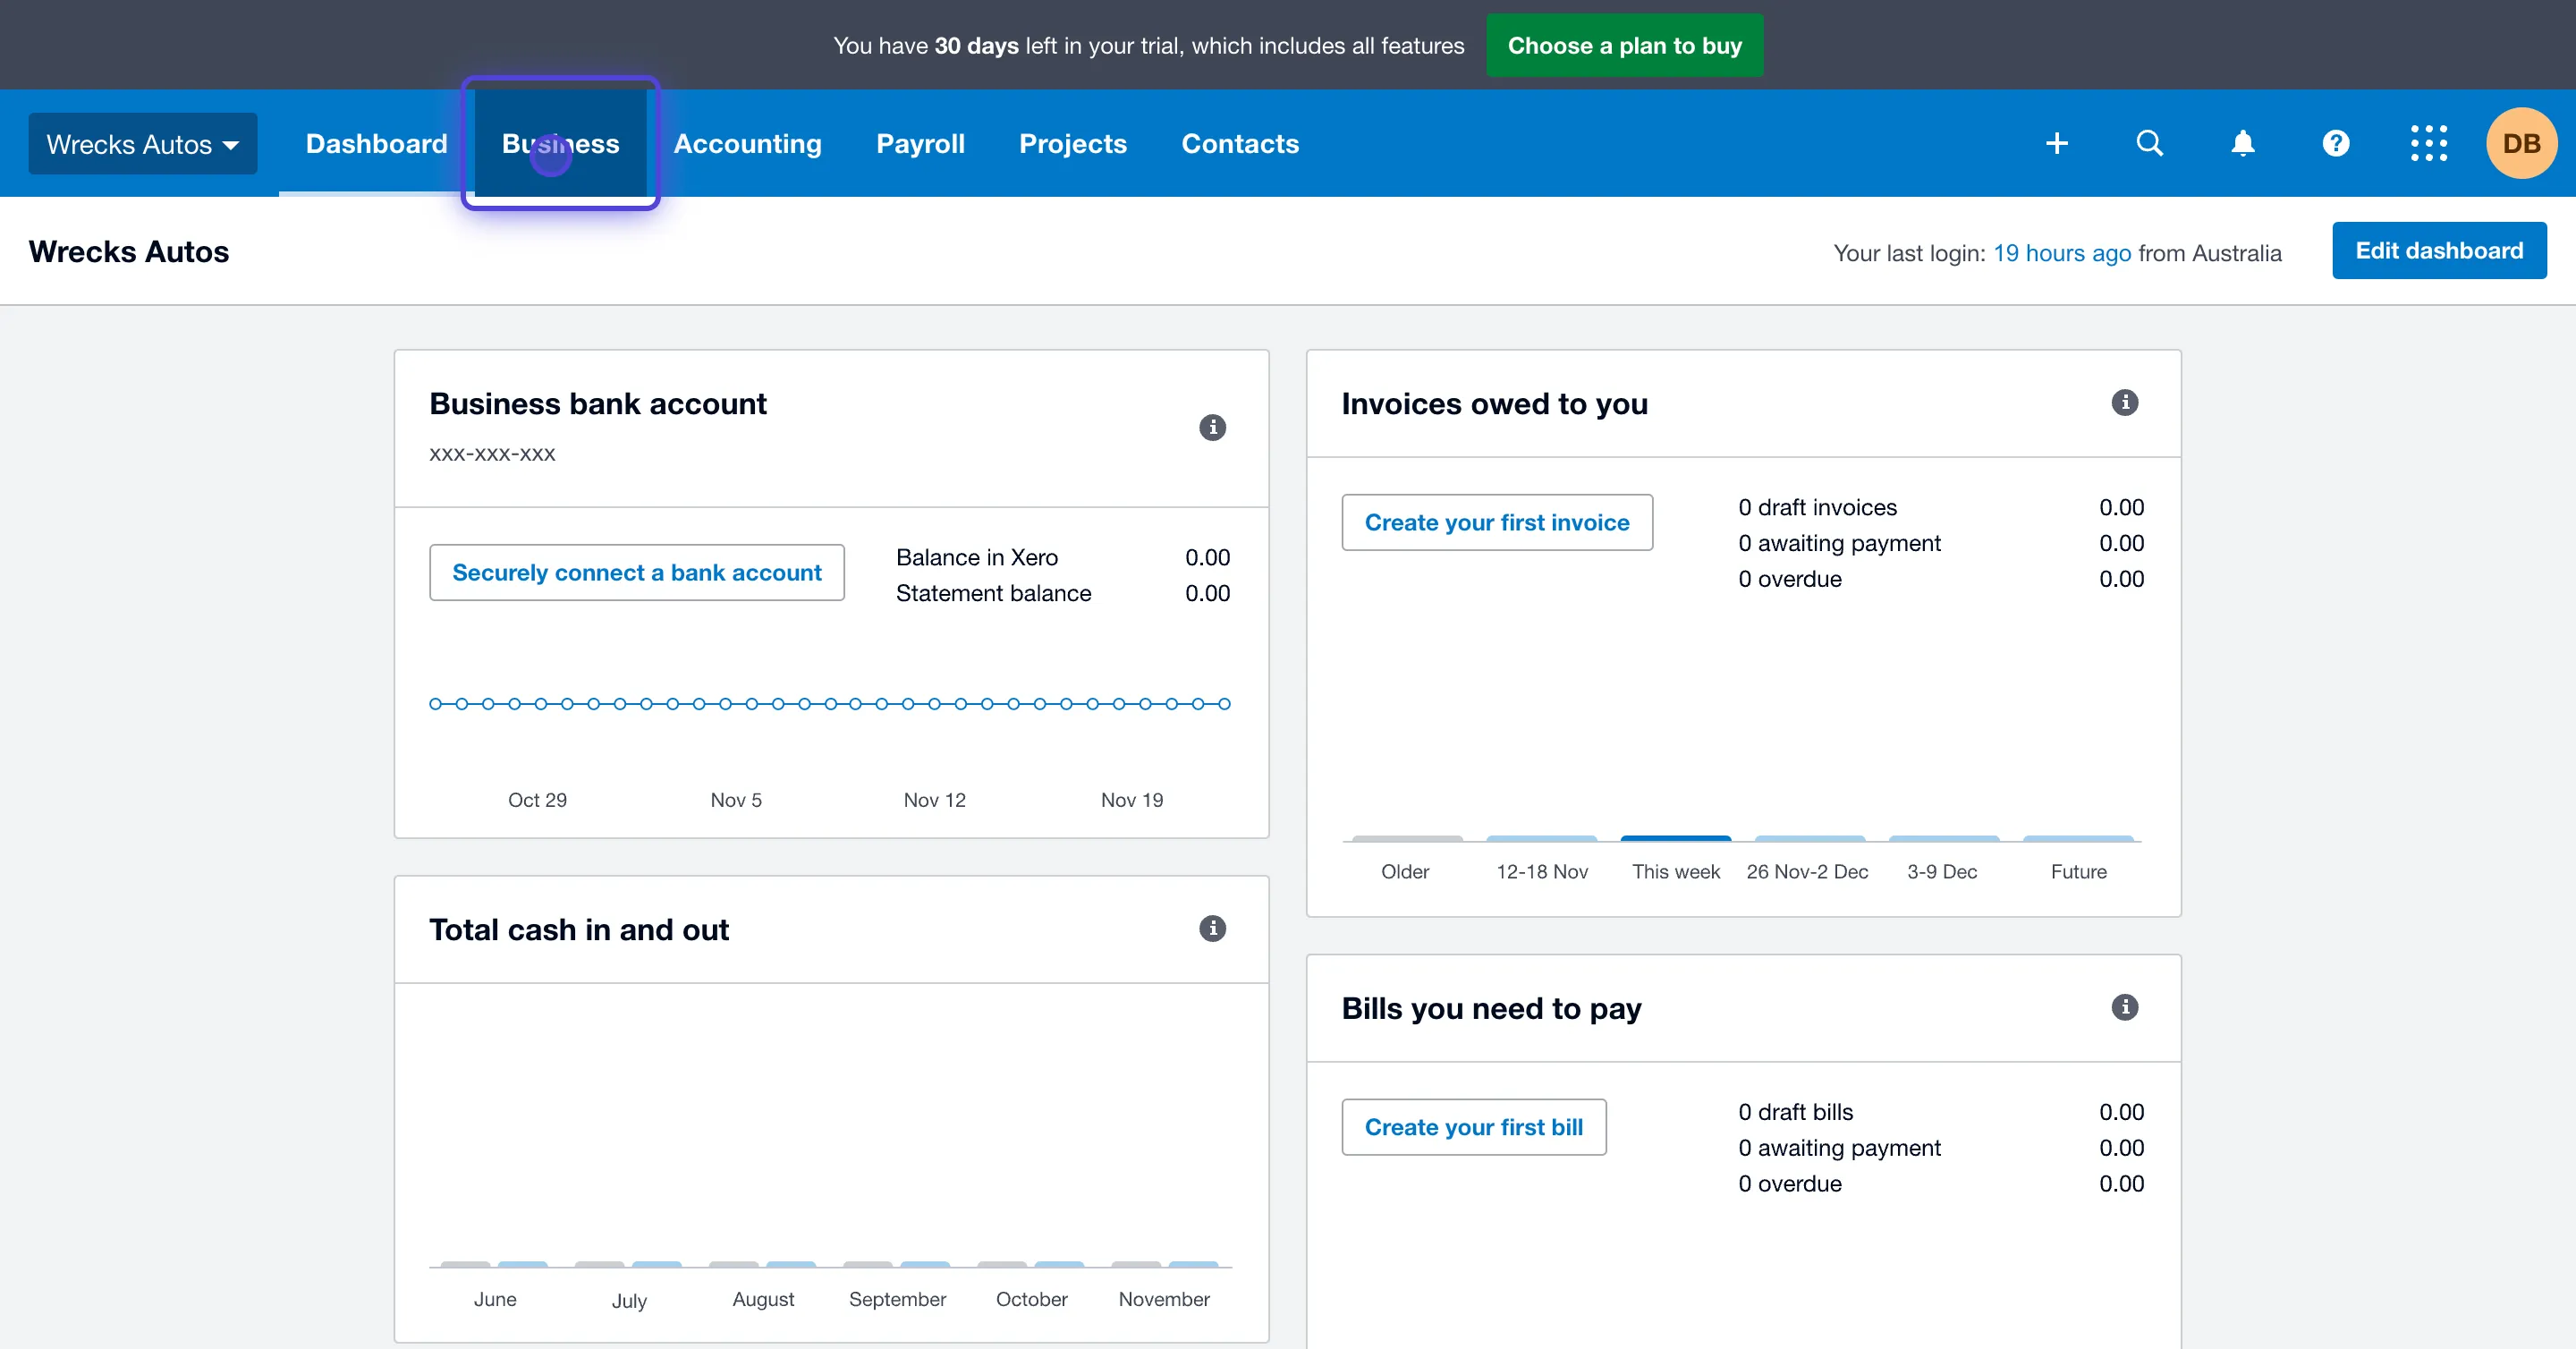
Task: Click Edit dashboard
Action: (x=2438, y=250)
